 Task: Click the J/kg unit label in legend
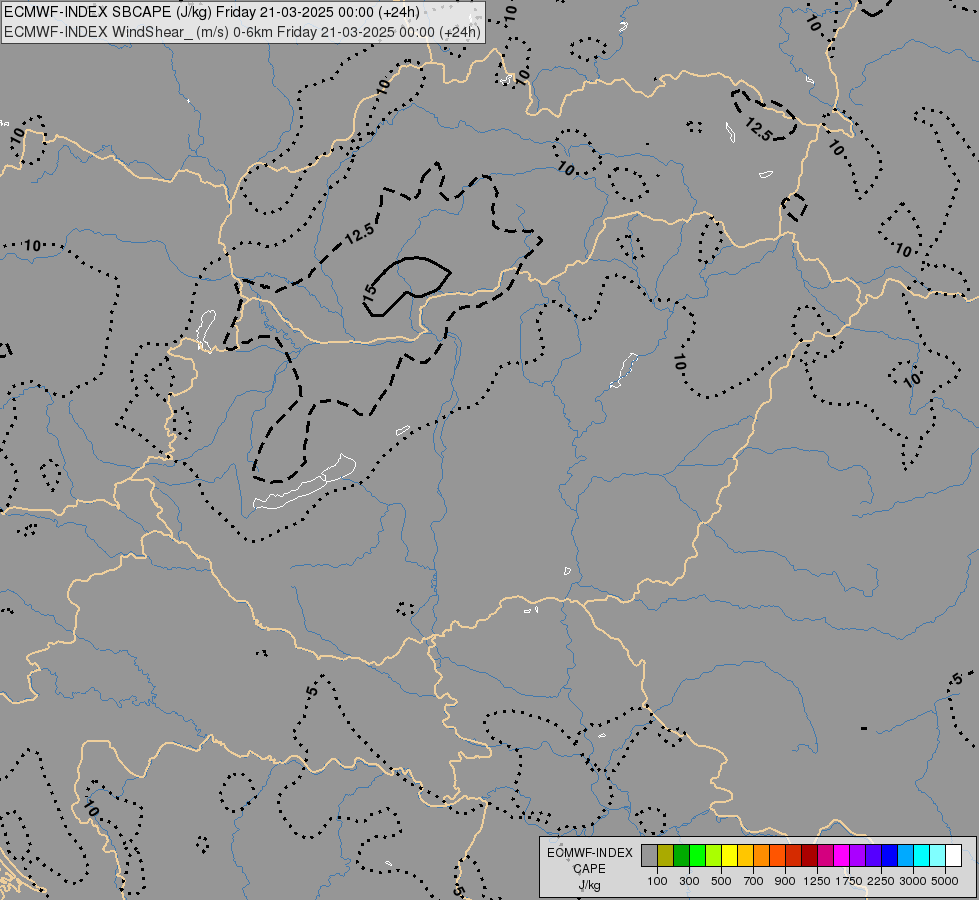[589, 886]
